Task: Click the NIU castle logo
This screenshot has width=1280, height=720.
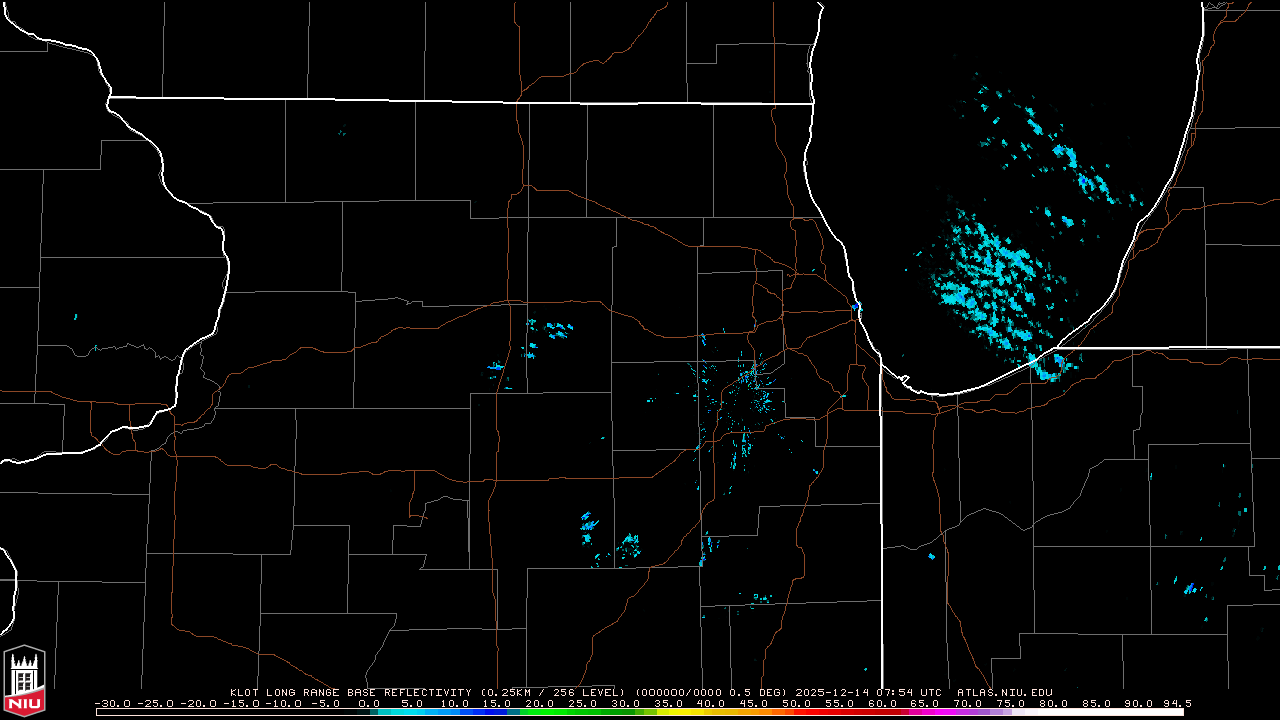Action: [24, 682]
